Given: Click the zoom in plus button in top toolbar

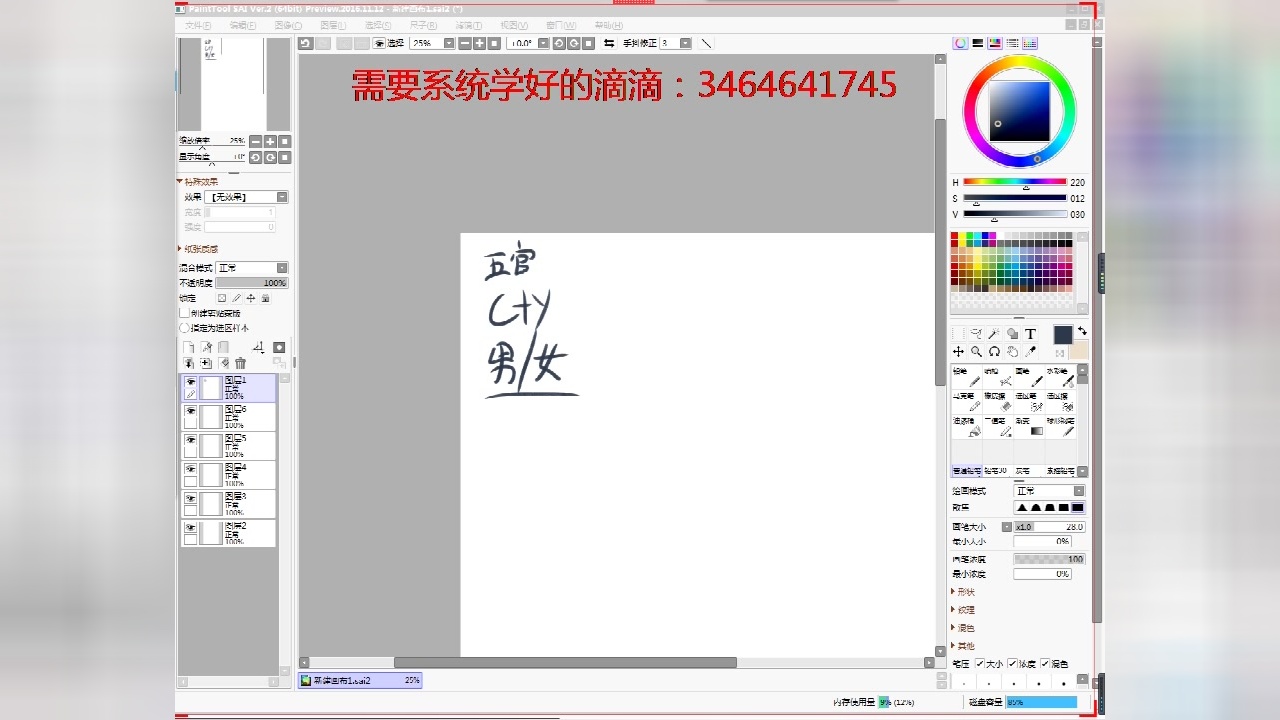Looking at the screenshot, I should click(x=479, y=43).
